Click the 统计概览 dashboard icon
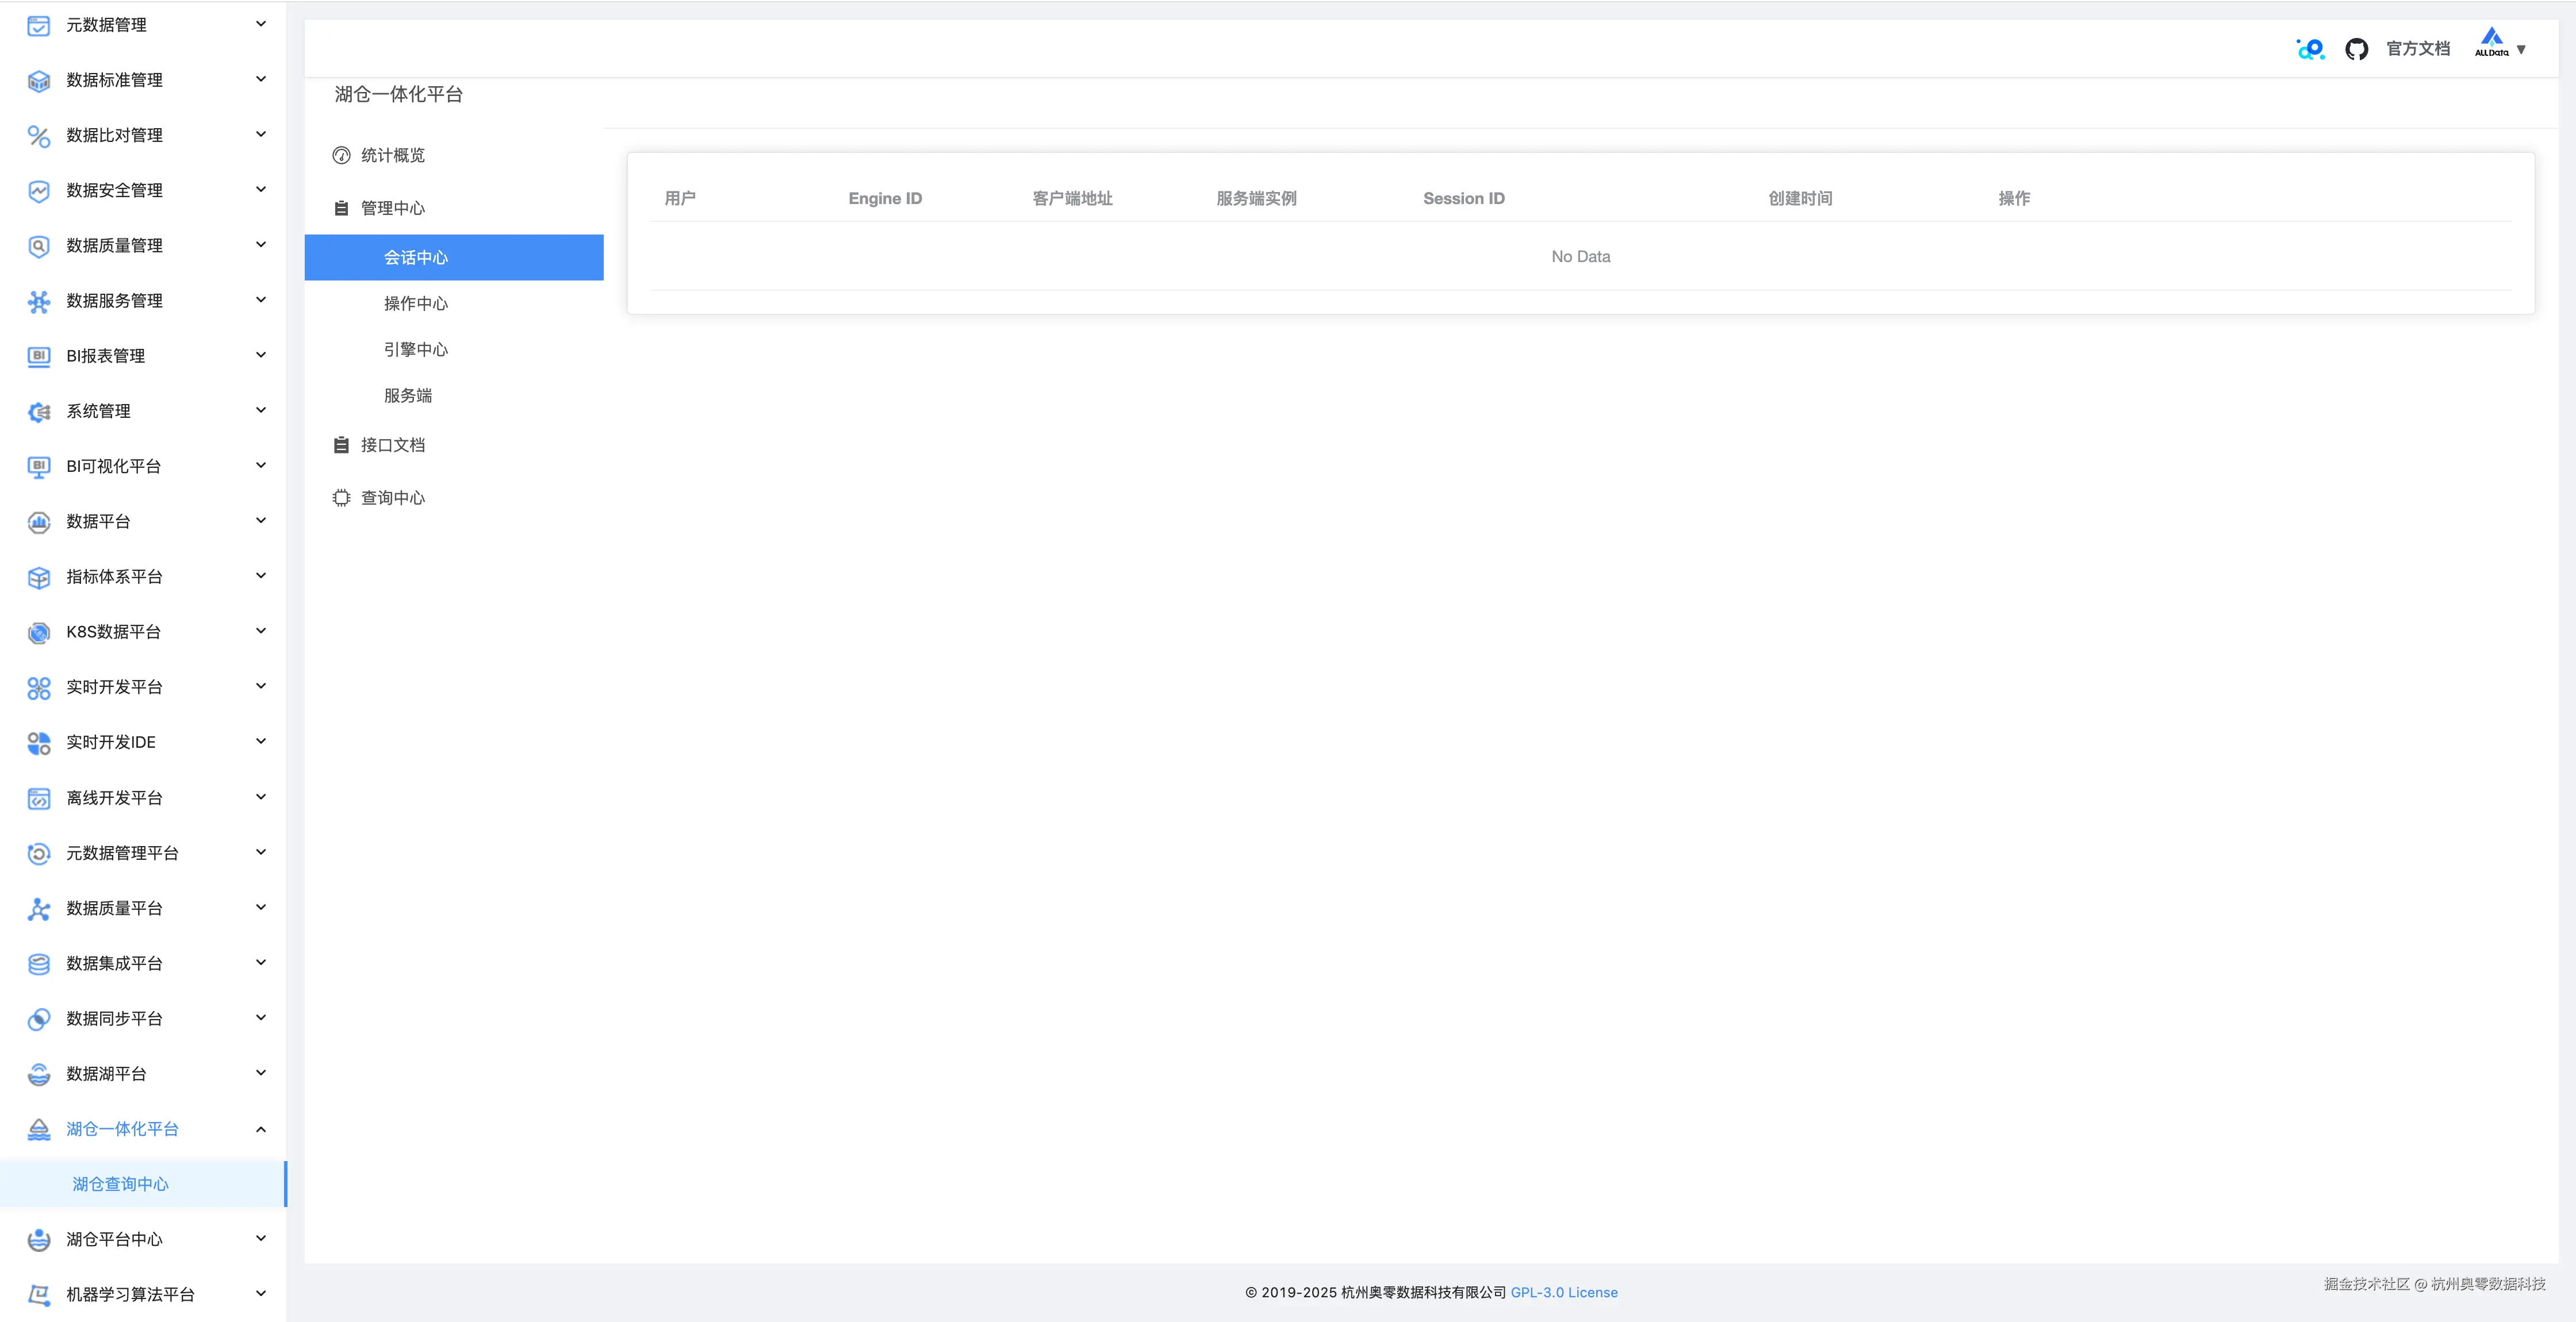2576x1322 pixels. tap(341, 155)
